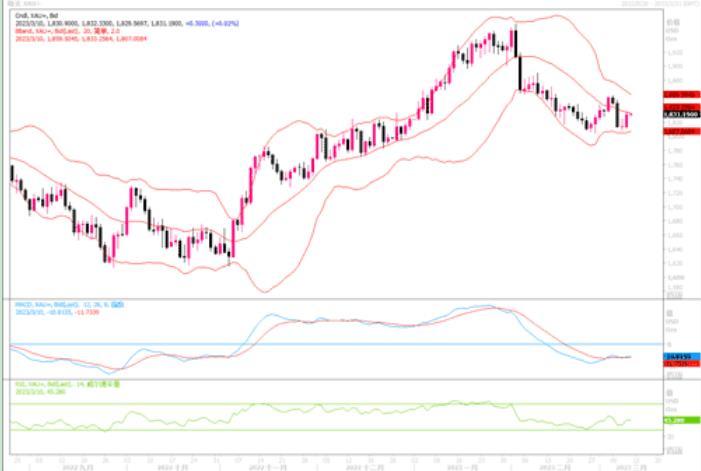The width and height of the screenshot is (701, 471).
Task: Click the blue zero line in MACD panel
Action: coord(300,343)
